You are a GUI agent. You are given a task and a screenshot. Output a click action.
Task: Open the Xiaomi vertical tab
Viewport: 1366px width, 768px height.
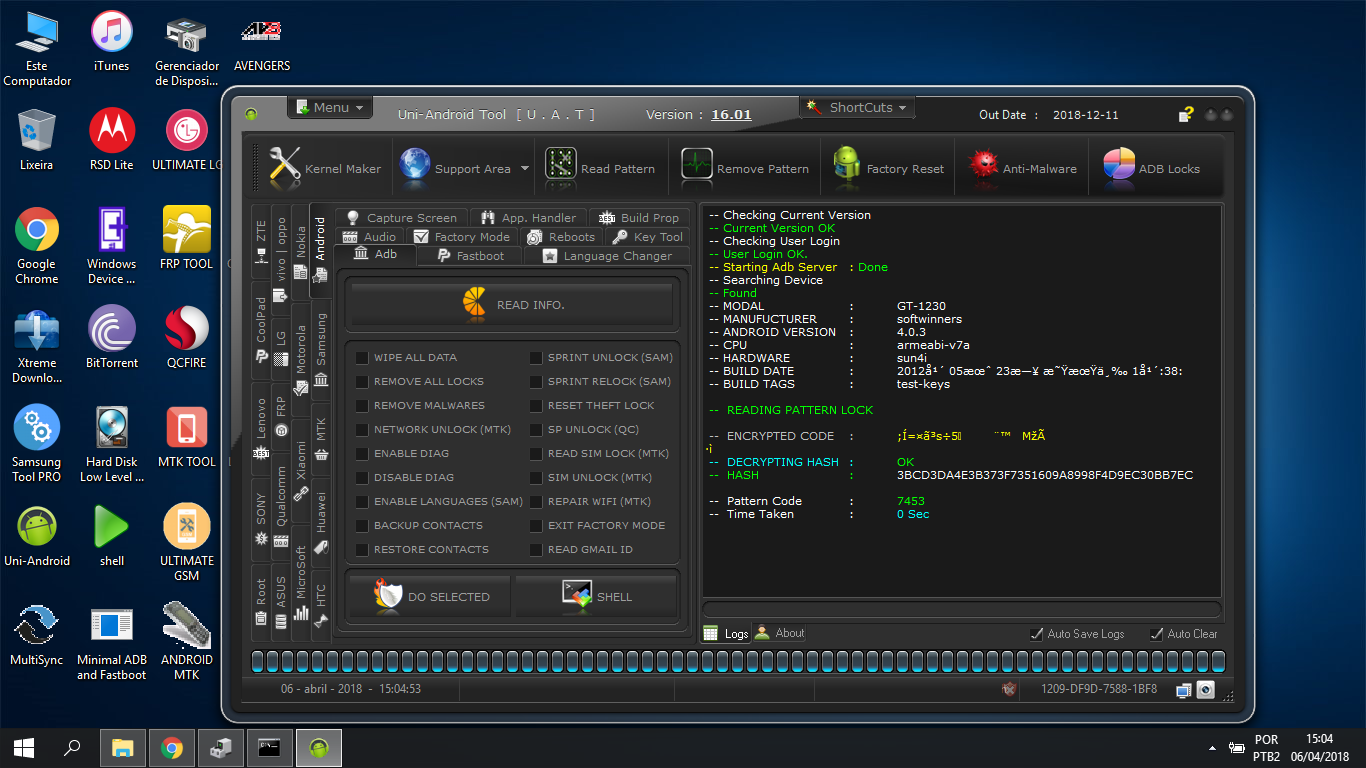point(301,471)
